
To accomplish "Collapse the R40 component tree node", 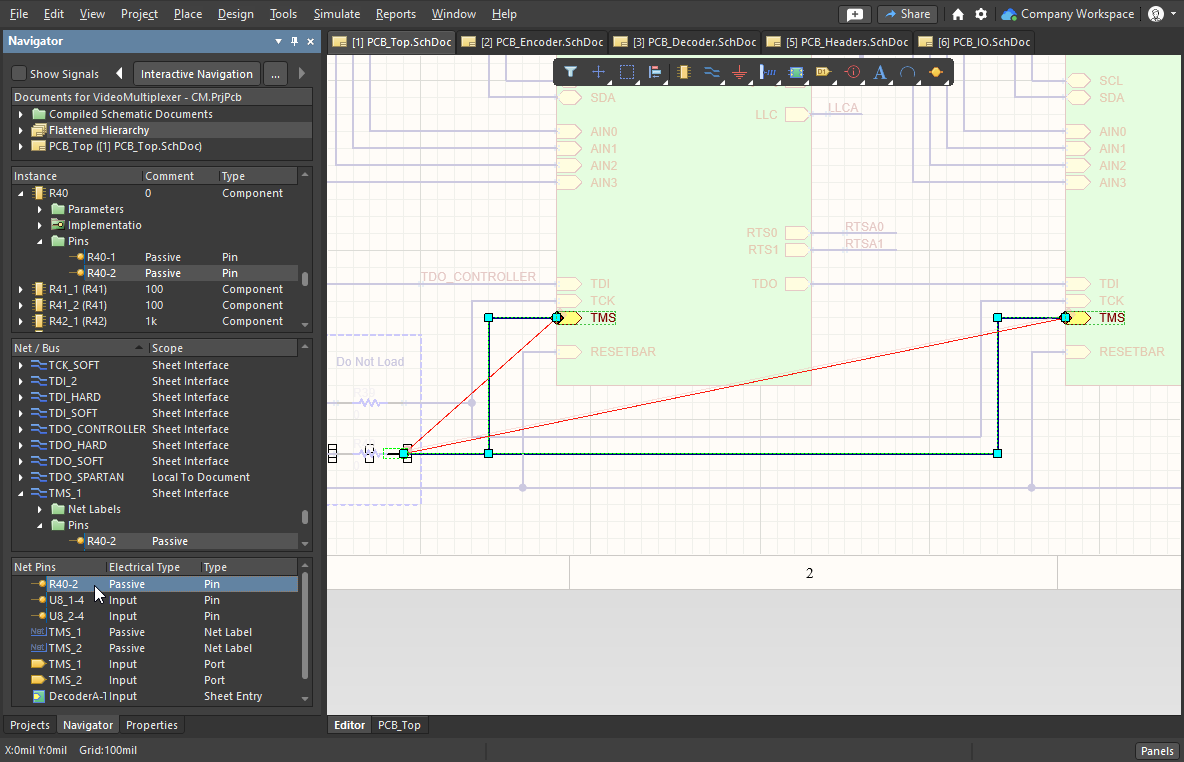I will [x=21, y=193].
